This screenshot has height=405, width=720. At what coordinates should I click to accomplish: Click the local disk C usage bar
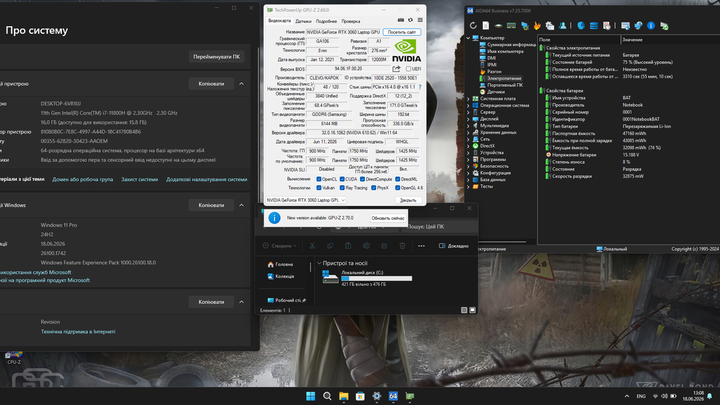(x=377, y=278)
